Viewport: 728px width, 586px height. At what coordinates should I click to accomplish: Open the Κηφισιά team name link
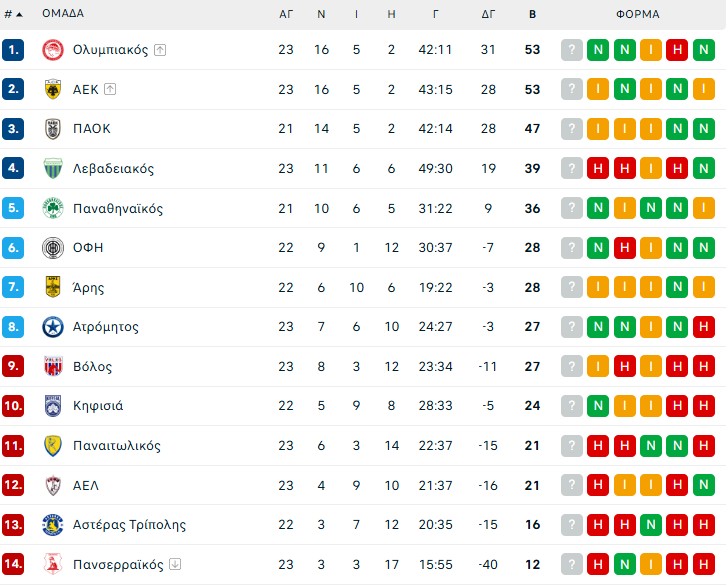98,406
